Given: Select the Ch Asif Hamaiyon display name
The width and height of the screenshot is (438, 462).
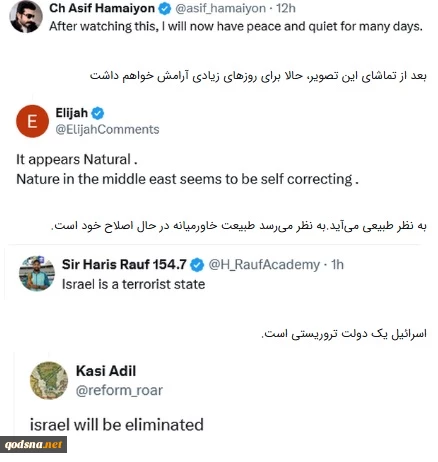Looking at the screenshot, I should (x=102, y=8).
